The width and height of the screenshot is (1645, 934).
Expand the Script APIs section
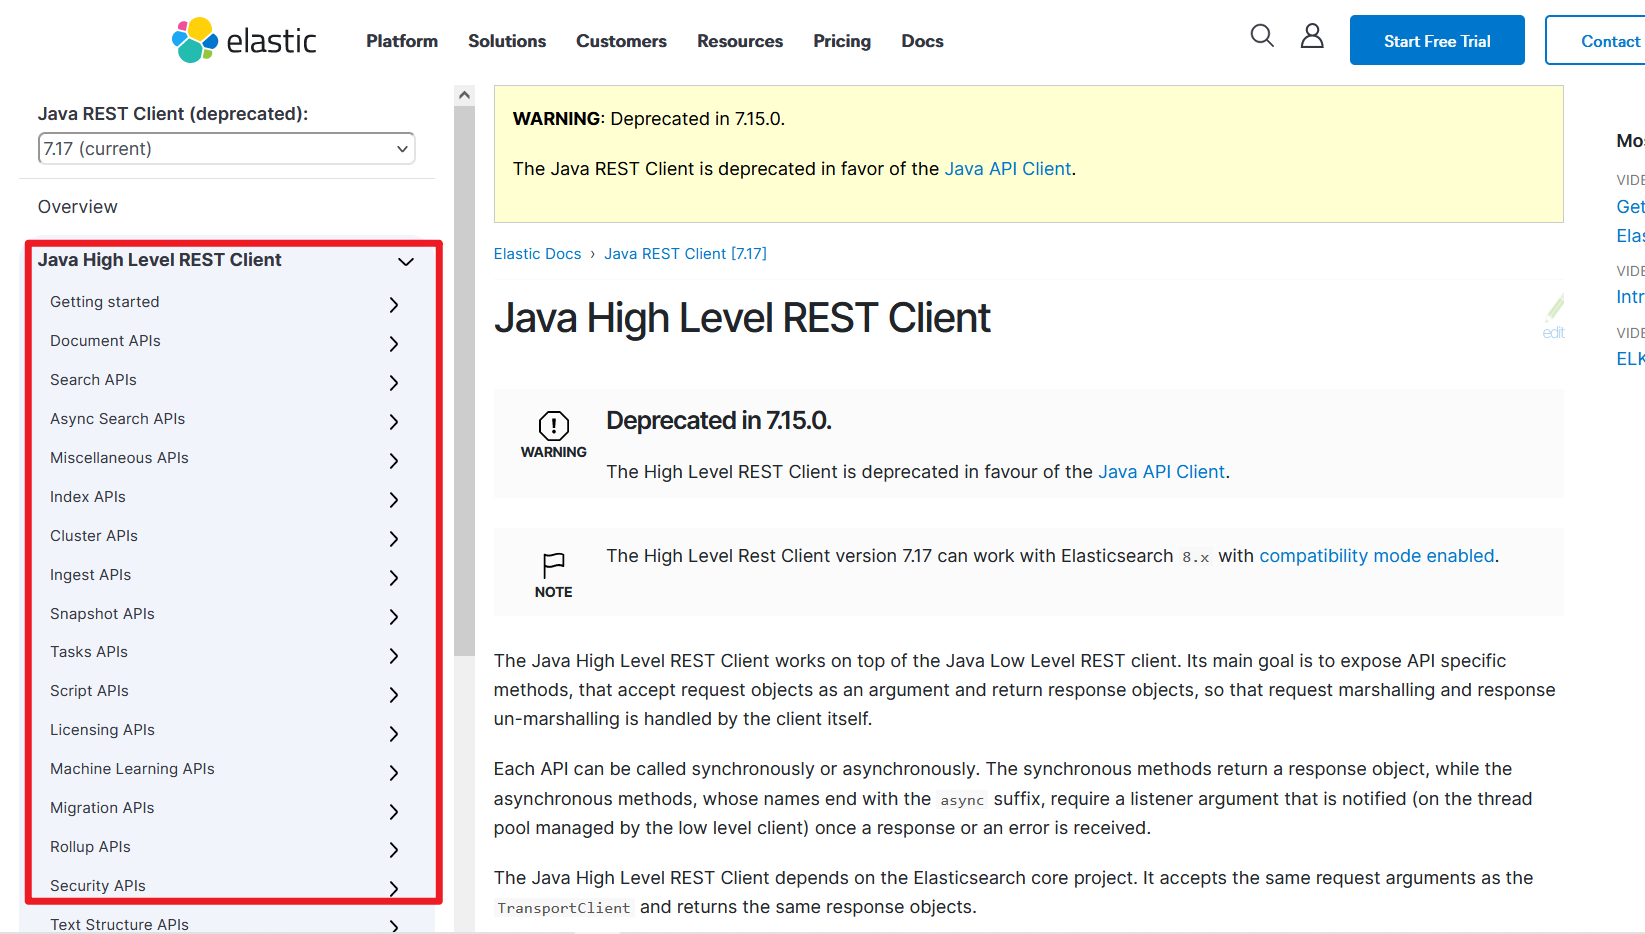click(x=394, y=695)
